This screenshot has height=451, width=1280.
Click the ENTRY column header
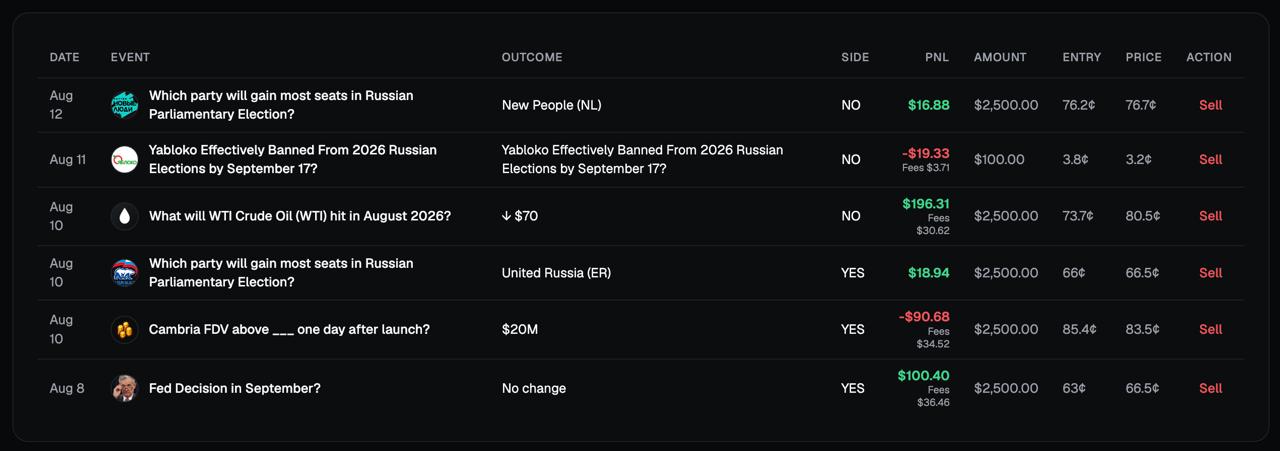click(1082, 57)
